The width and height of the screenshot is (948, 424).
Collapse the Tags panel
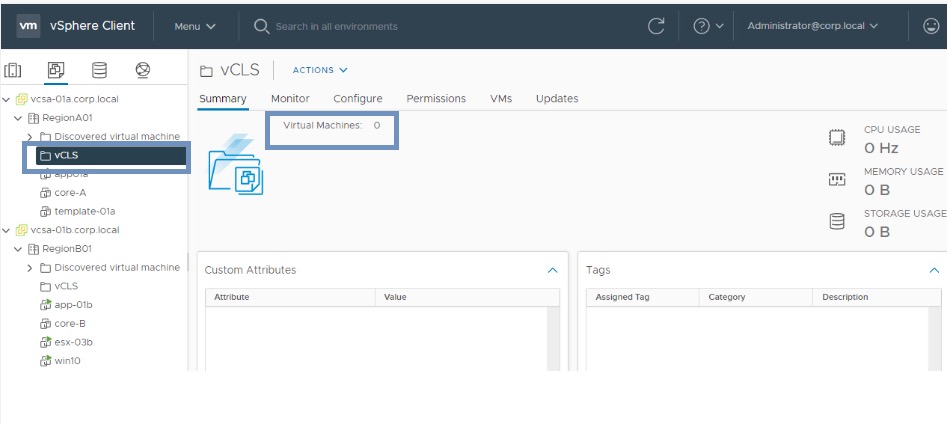pyautogui.click(x=934, y=270)
